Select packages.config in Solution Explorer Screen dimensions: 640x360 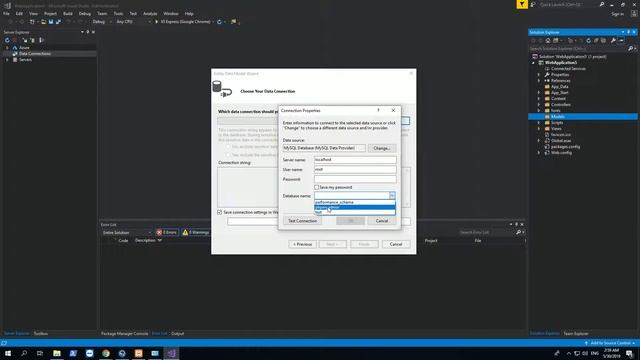click(565, 147)
